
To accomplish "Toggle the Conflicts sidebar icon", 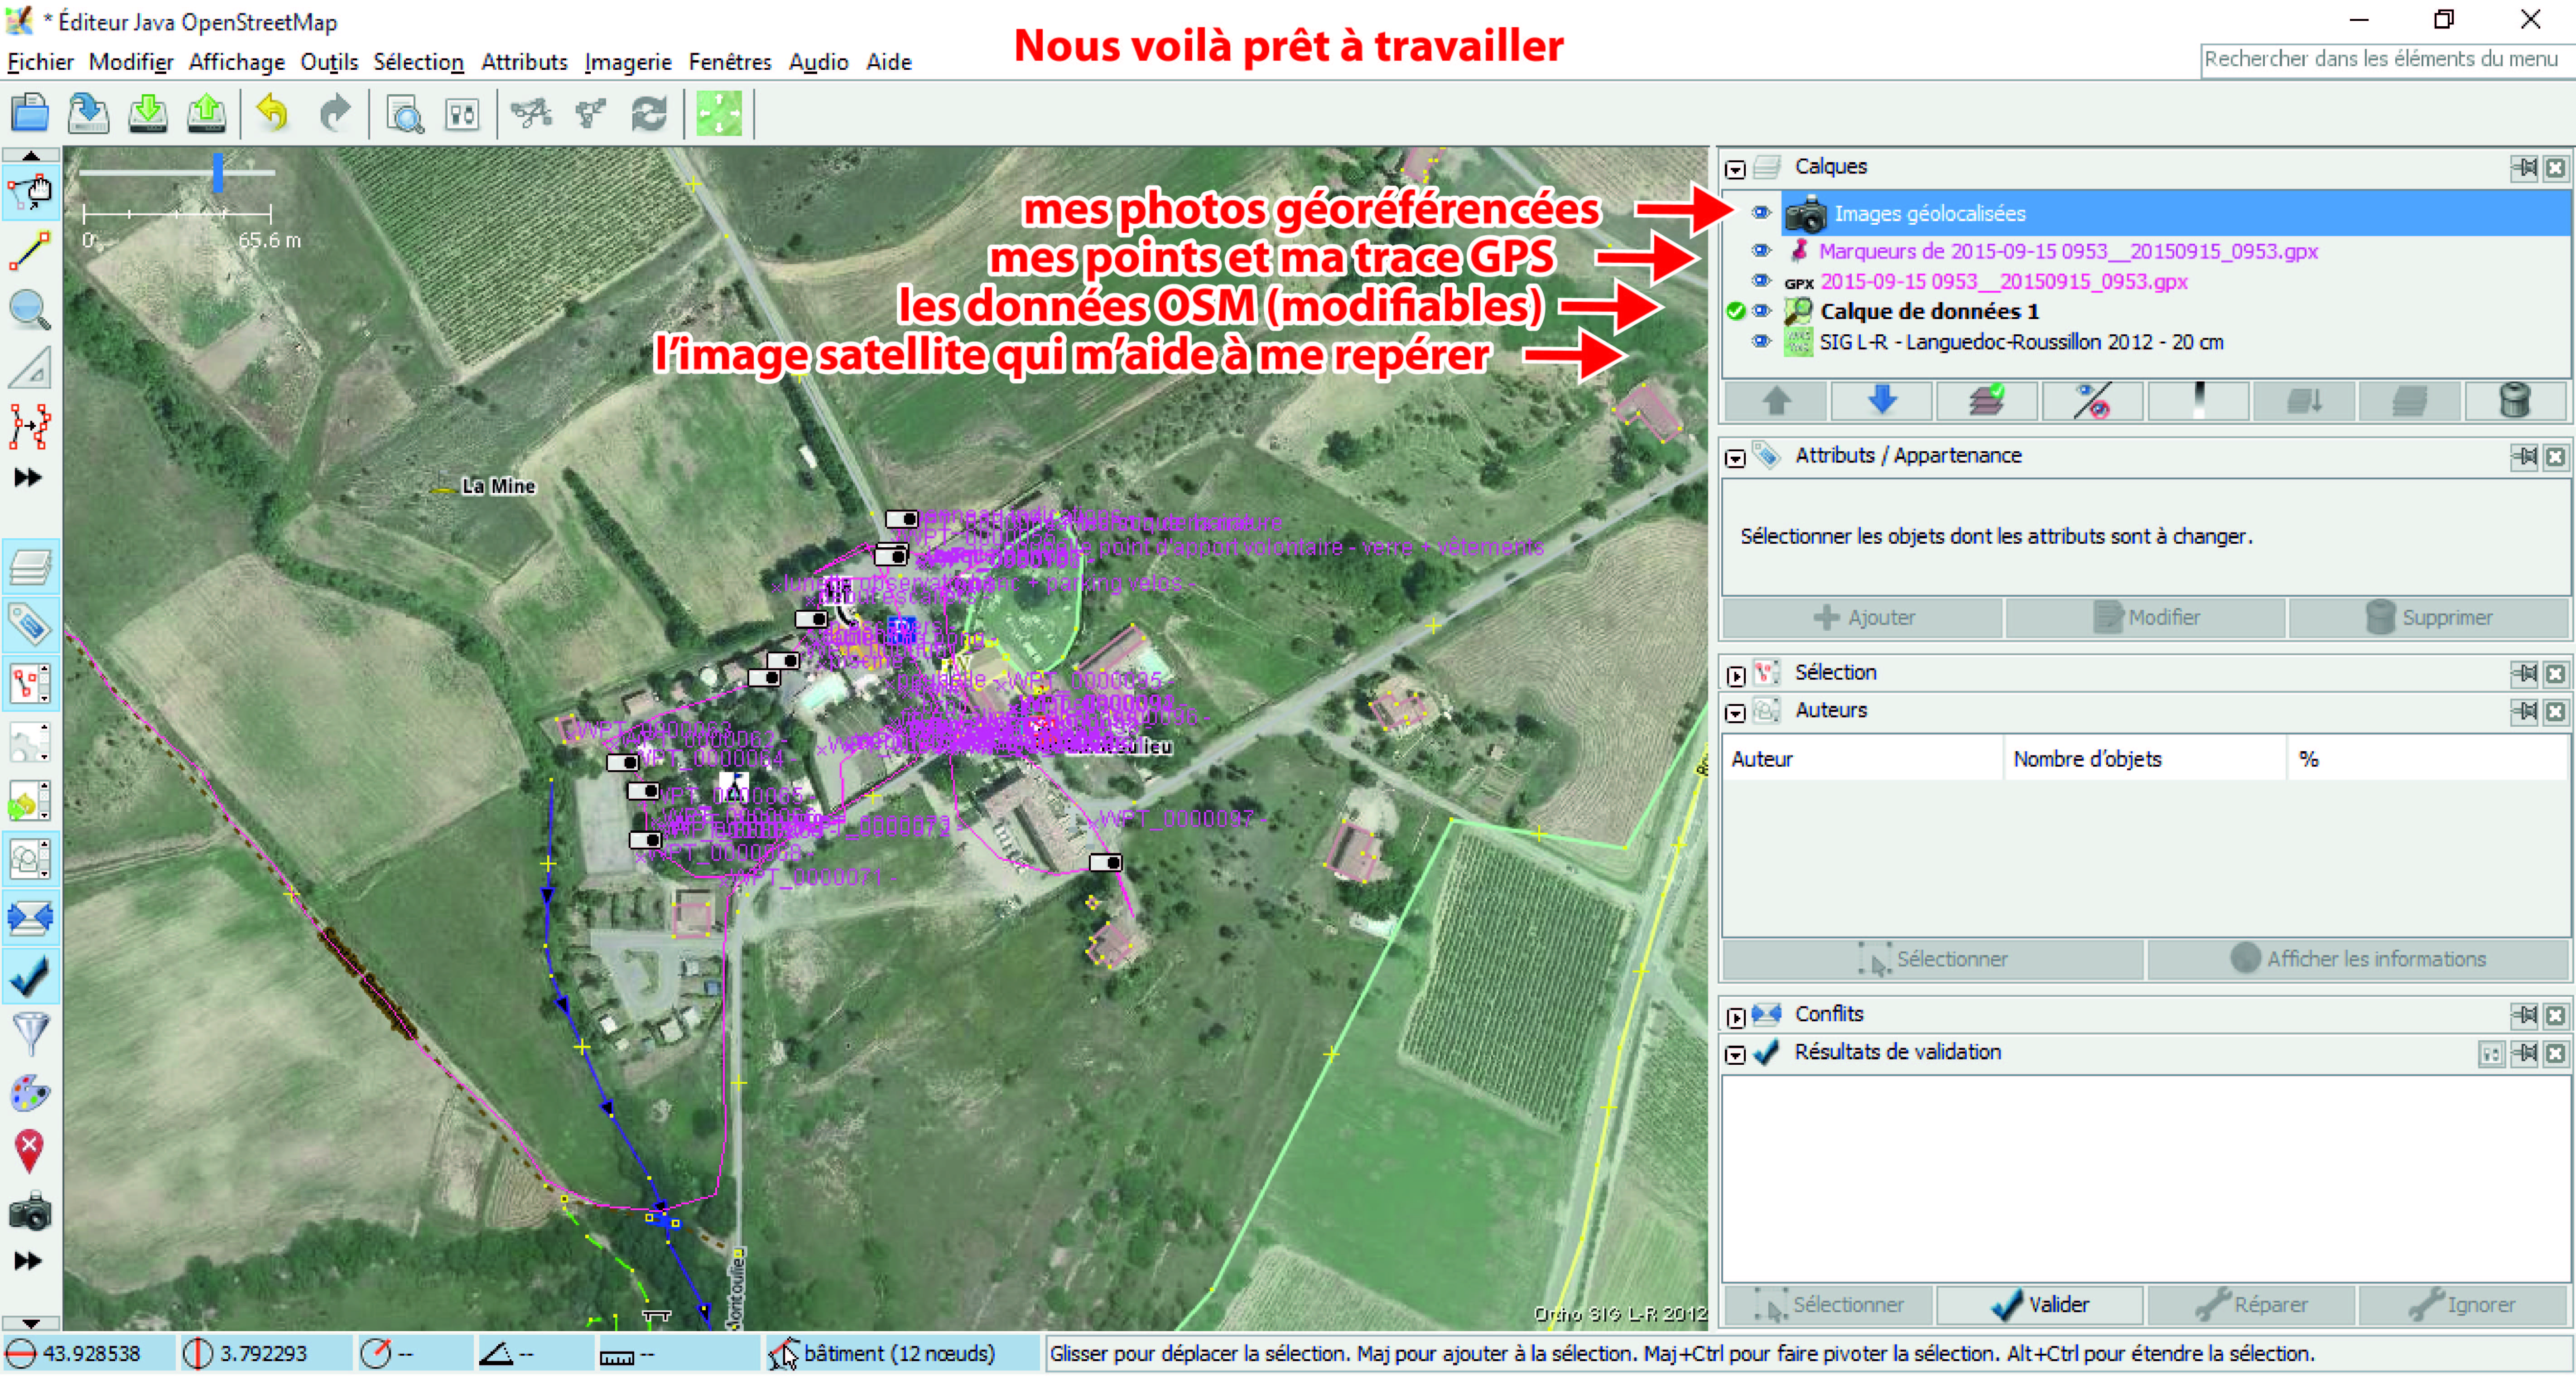I will pos(30,918).
